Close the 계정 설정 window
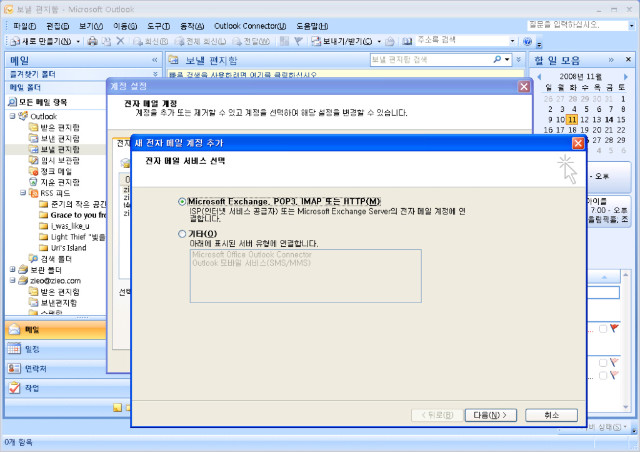The height and width of the screenshot is (452, 640). point(524,87)
